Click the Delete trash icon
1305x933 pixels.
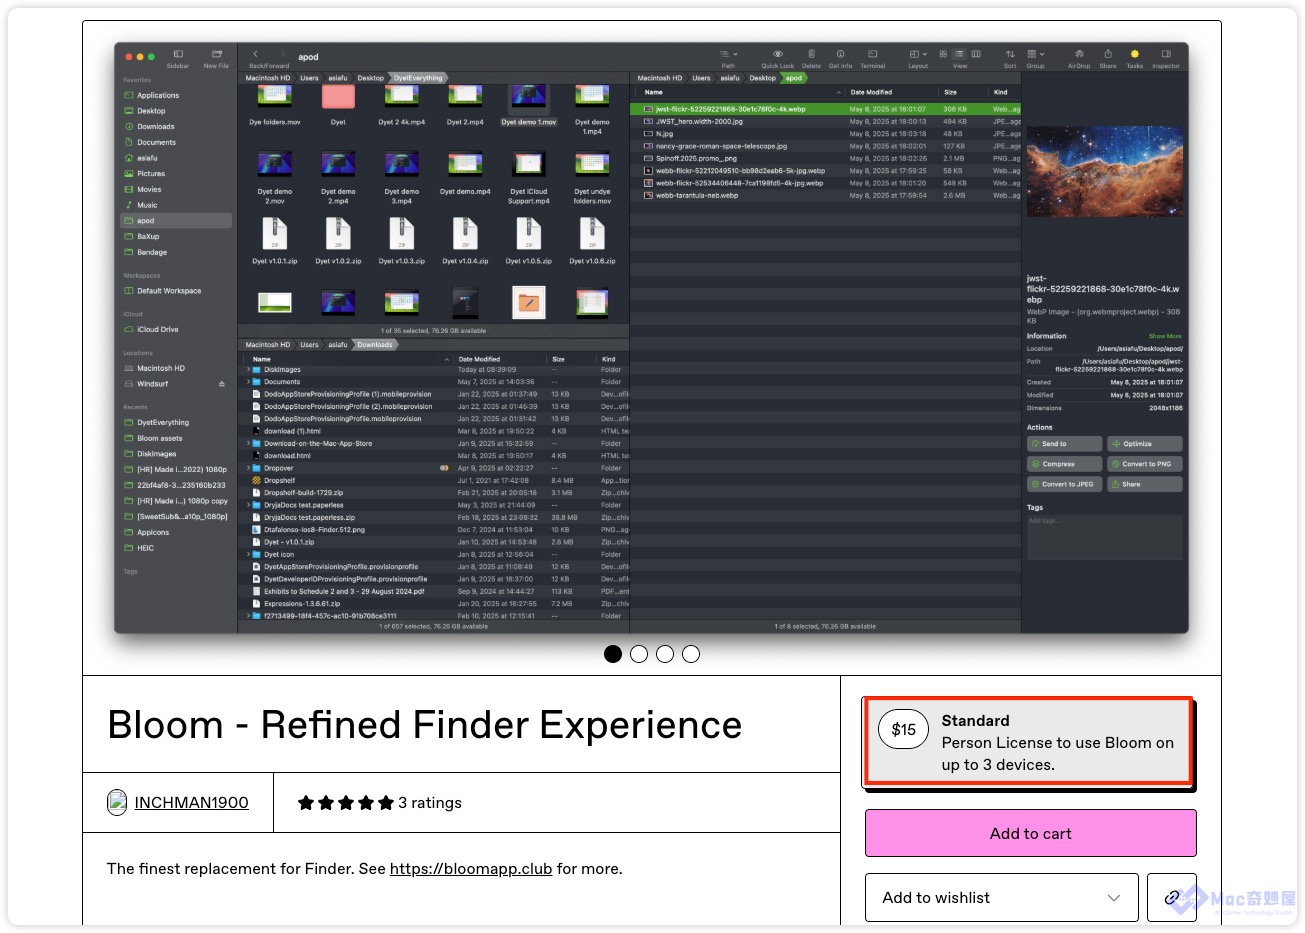(811, 54)
